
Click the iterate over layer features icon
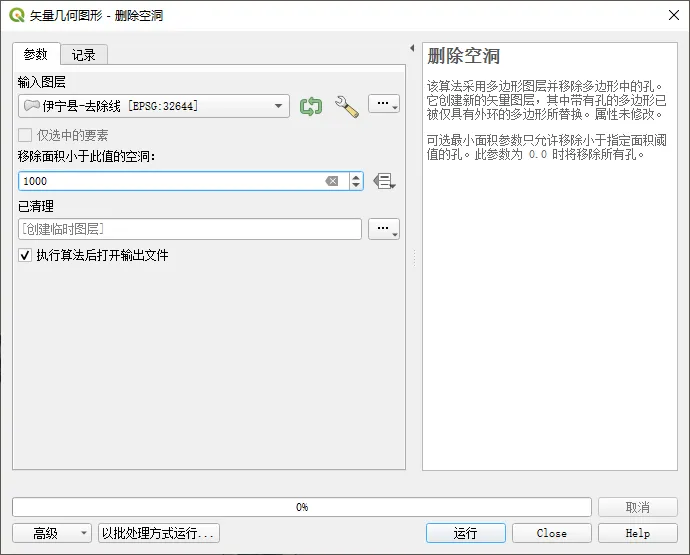click(311, 106)
